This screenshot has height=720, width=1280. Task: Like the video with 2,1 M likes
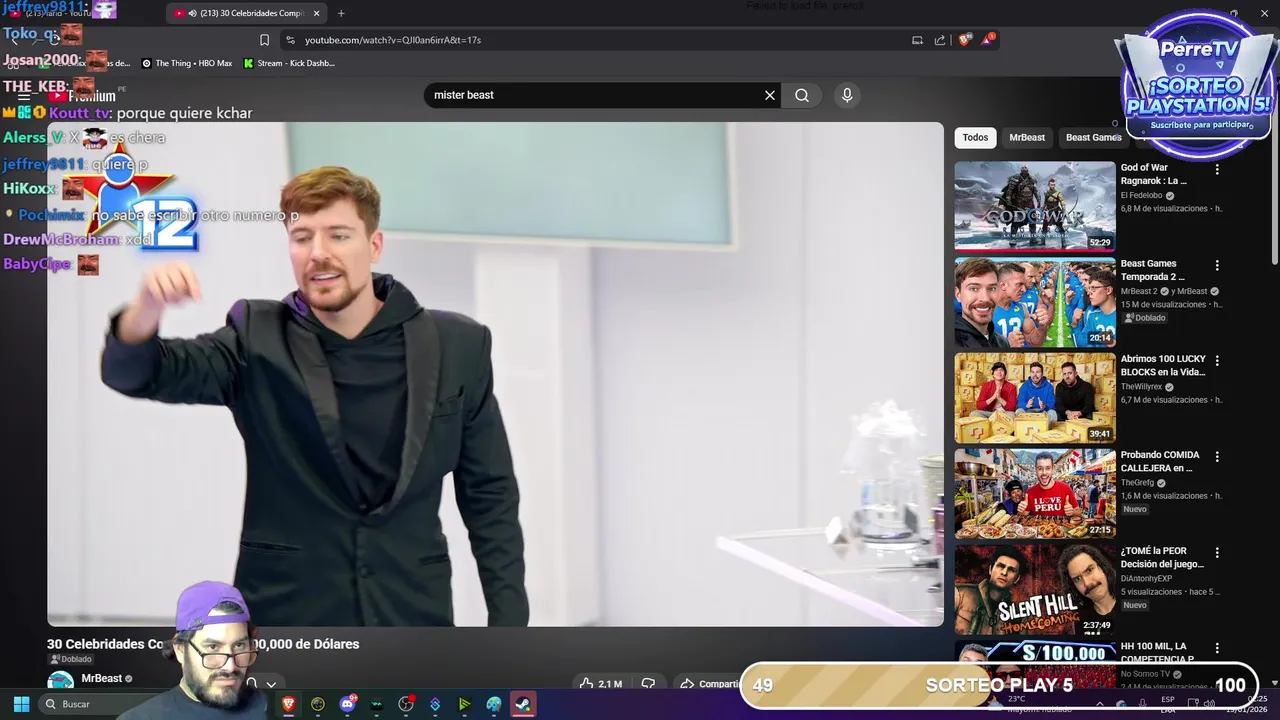tap(600, 684)
